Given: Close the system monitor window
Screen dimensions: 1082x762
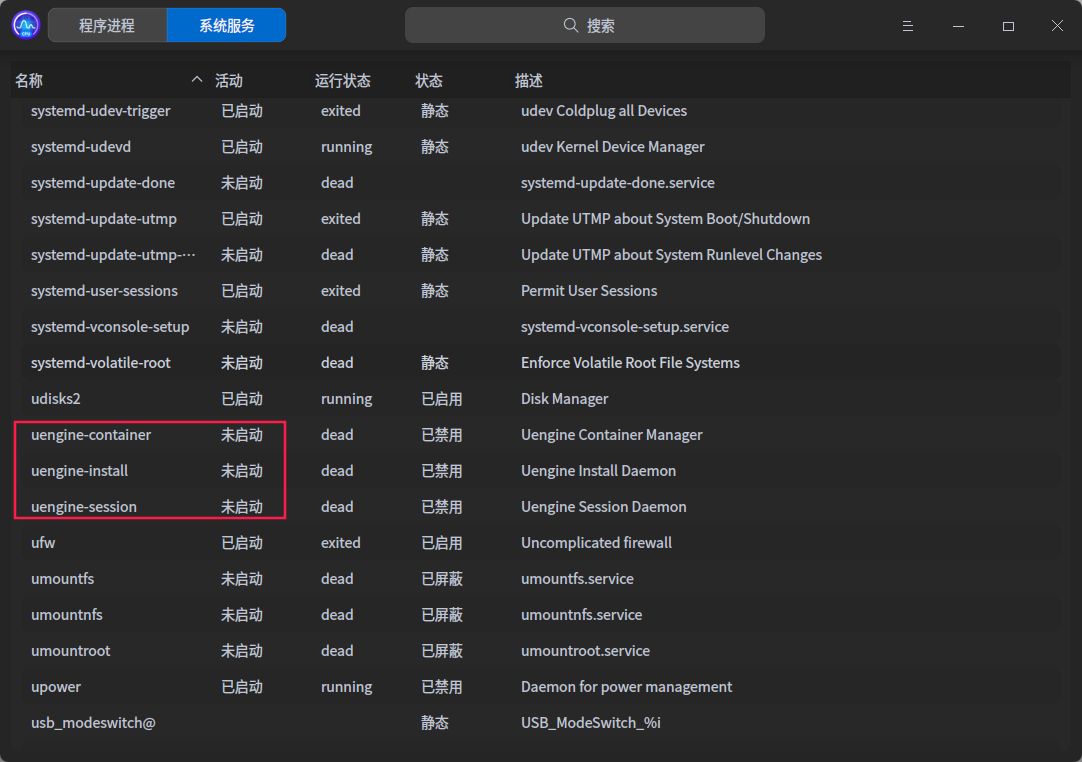Looking at the screenshot, I should coord(1057,26).
